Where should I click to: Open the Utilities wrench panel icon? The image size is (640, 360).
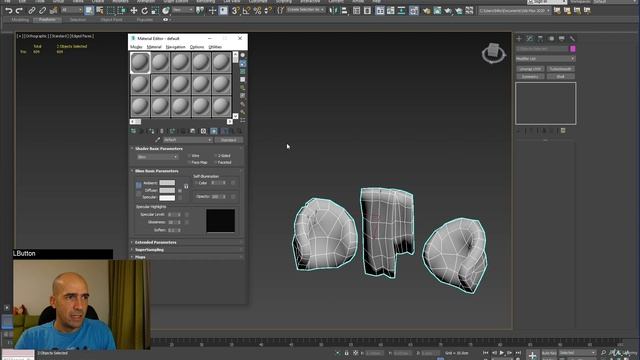[572, 38]
